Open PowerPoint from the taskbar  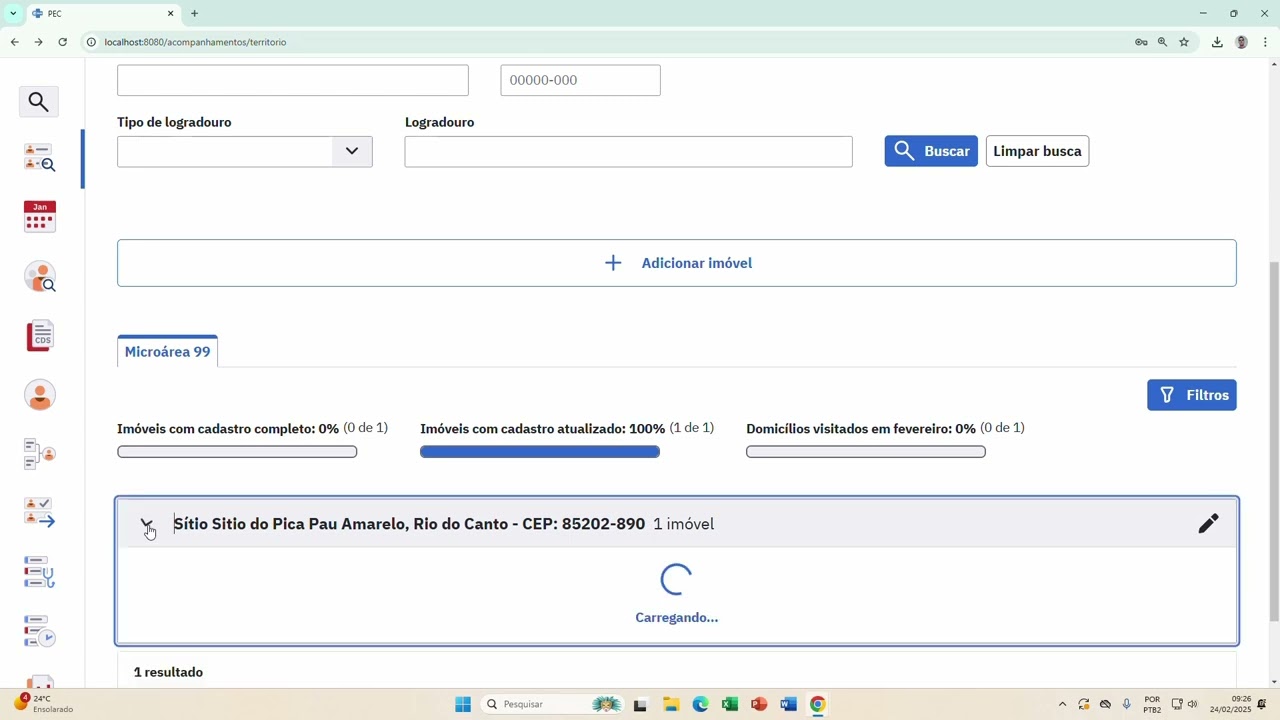pos(759,704)
